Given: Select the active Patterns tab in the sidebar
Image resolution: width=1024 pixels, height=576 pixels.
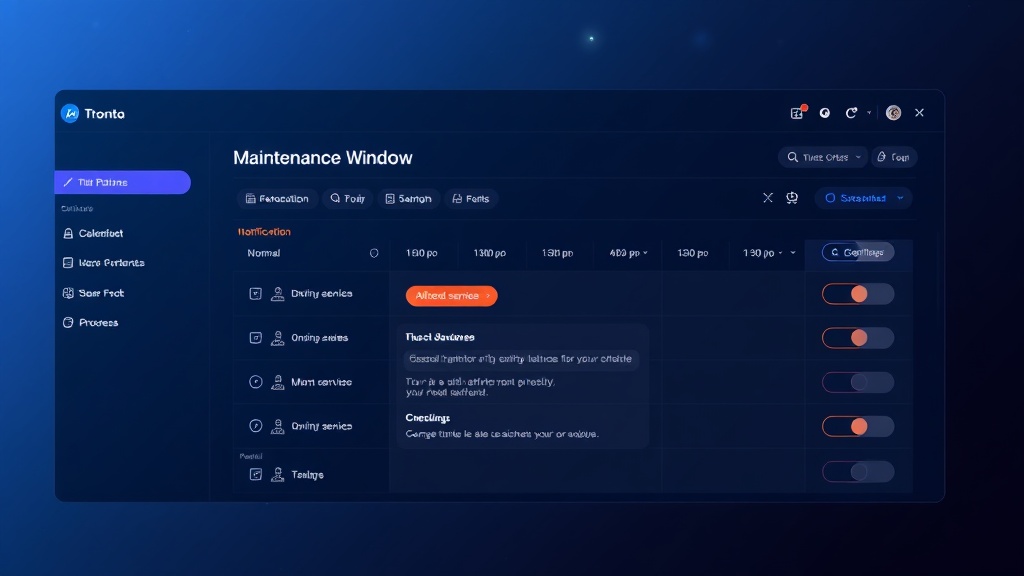Looking at the screenshot, I should pyautogui.click(x=123, y=182).
